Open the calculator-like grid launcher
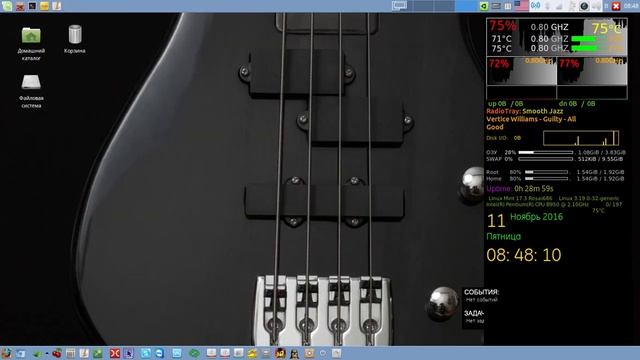640x360 pixels. (x=71, y=353)
